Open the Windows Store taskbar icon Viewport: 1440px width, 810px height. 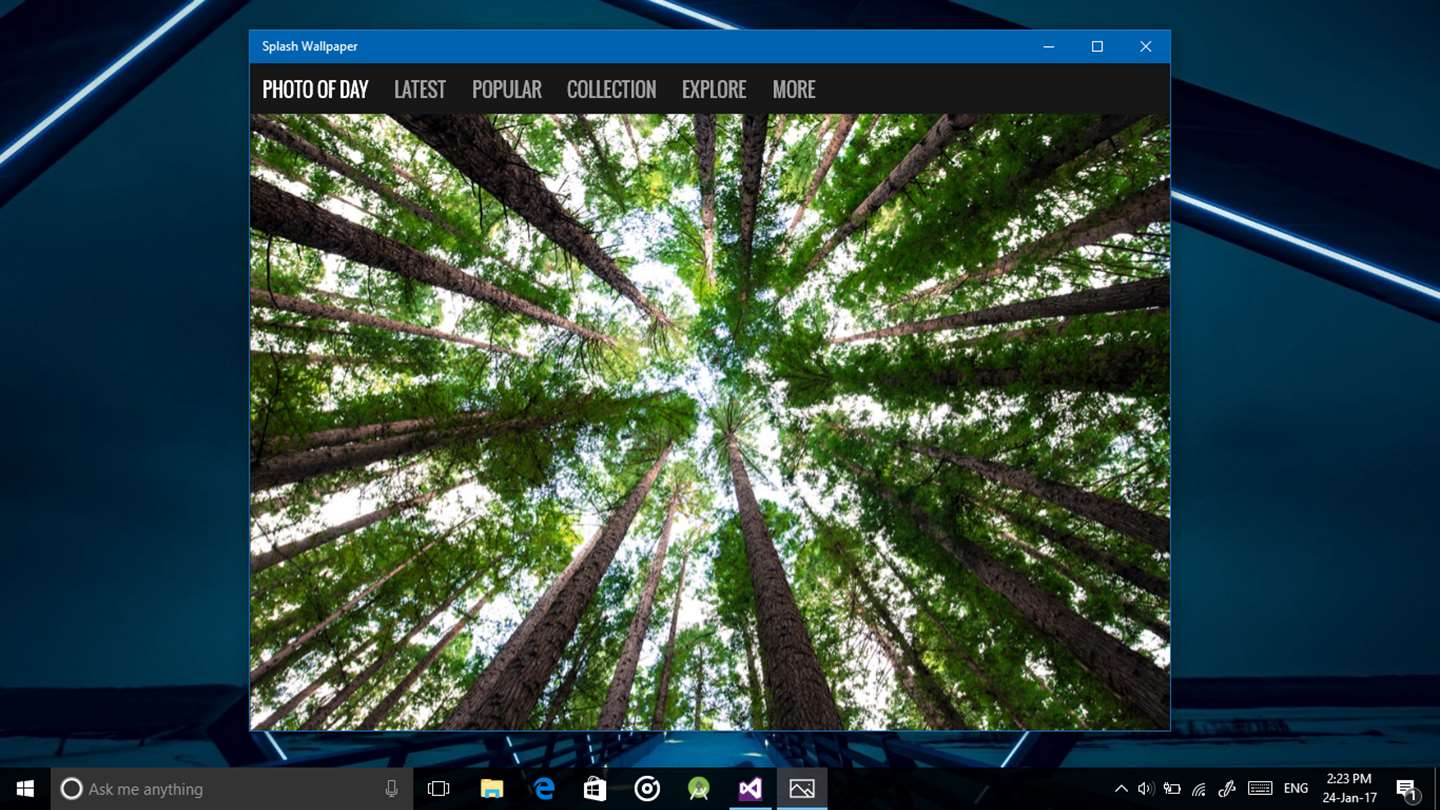click(x=595, y=789)
